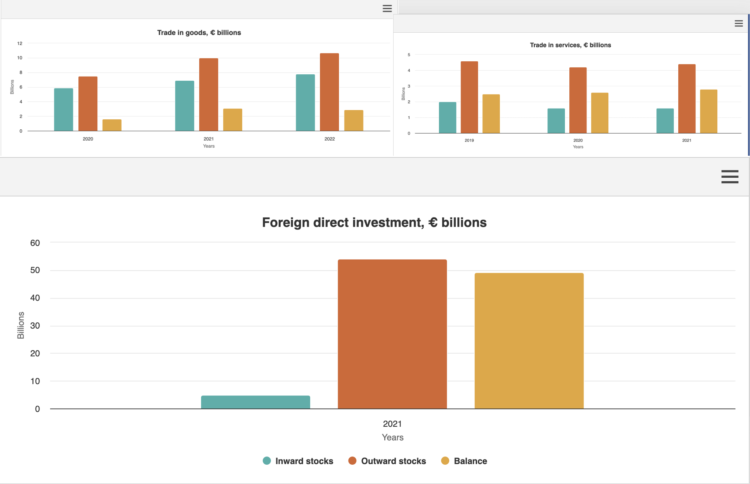
Task: Select the yellow Balance bar in FDI chart
Action: [x=529, y=341]
